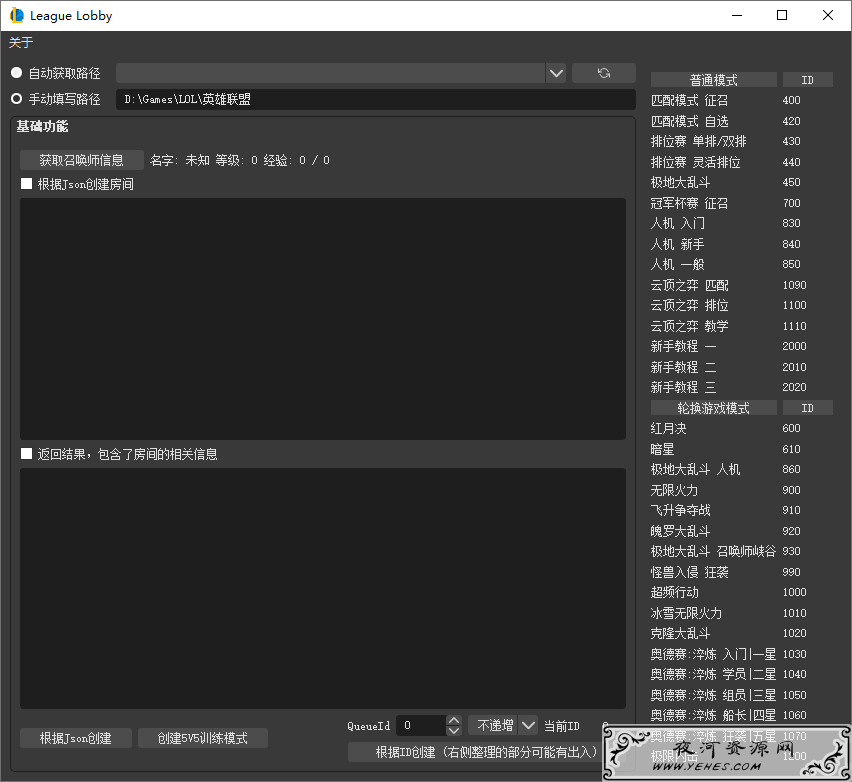Select the 红月决 row
The width and height of the screenshot is (852, 782).
[x=742, y=428]
